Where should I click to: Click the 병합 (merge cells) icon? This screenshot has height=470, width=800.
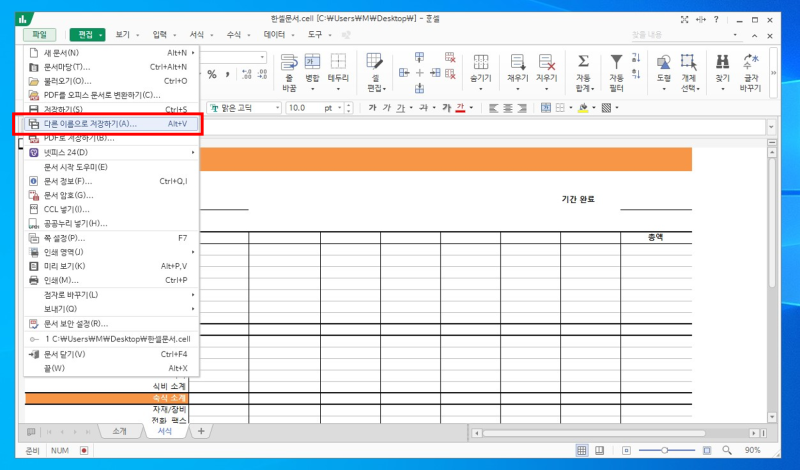point(312,62)
